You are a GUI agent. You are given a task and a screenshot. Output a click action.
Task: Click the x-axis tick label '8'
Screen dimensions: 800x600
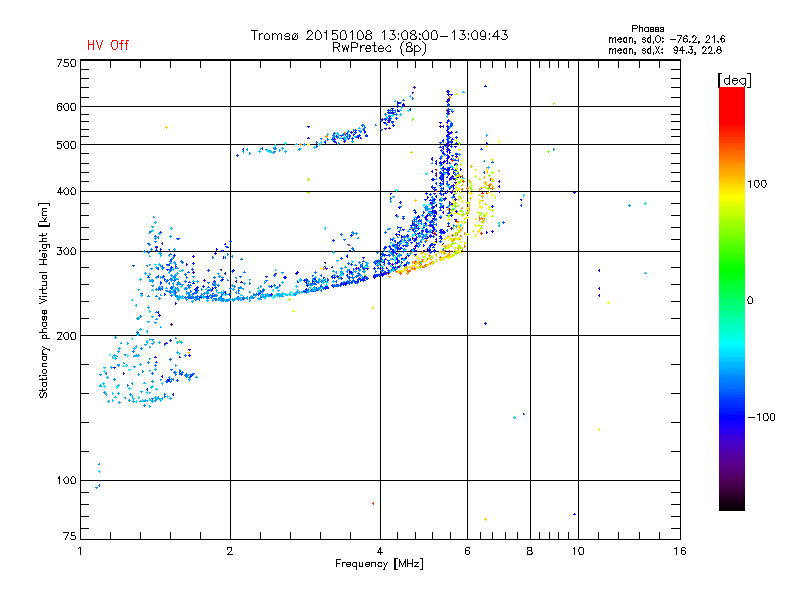[530, 551]
